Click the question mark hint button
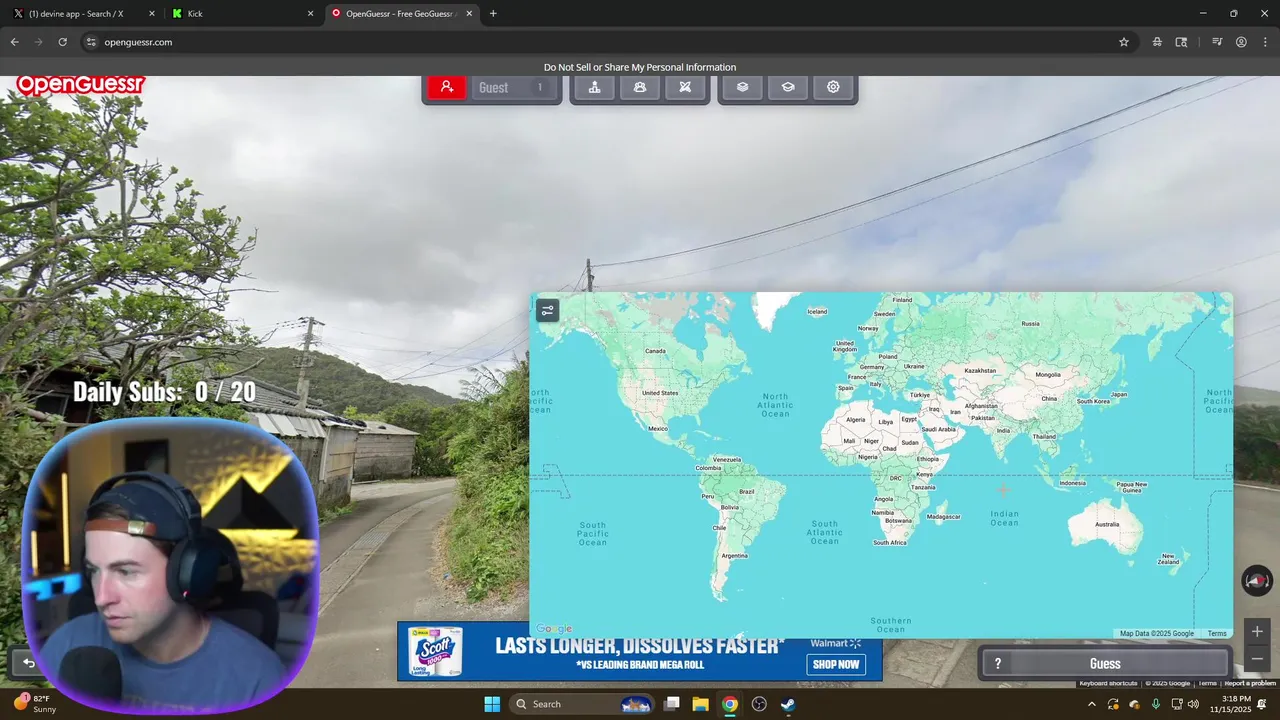 pyautogui.click(x=997, y=664)
